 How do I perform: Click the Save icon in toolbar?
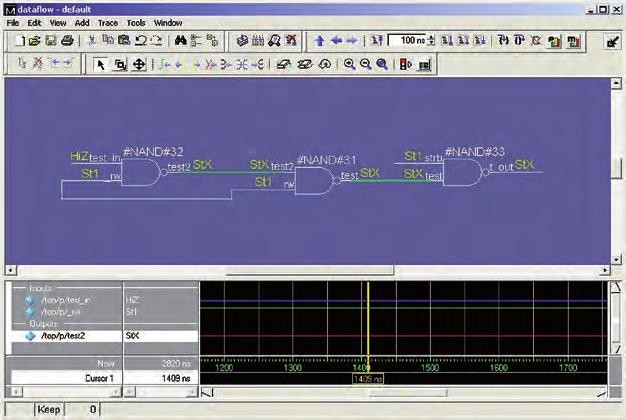(x=51, y=41)
